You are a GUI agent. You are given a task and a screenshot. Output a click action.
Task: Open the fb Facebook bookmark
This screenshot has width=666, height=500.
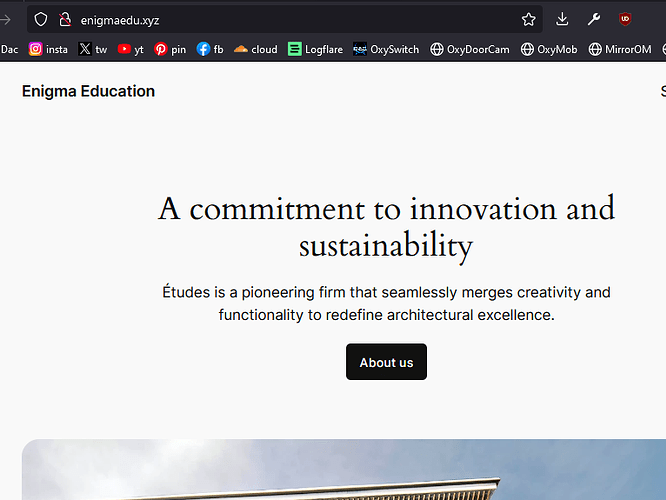[210, 49]
